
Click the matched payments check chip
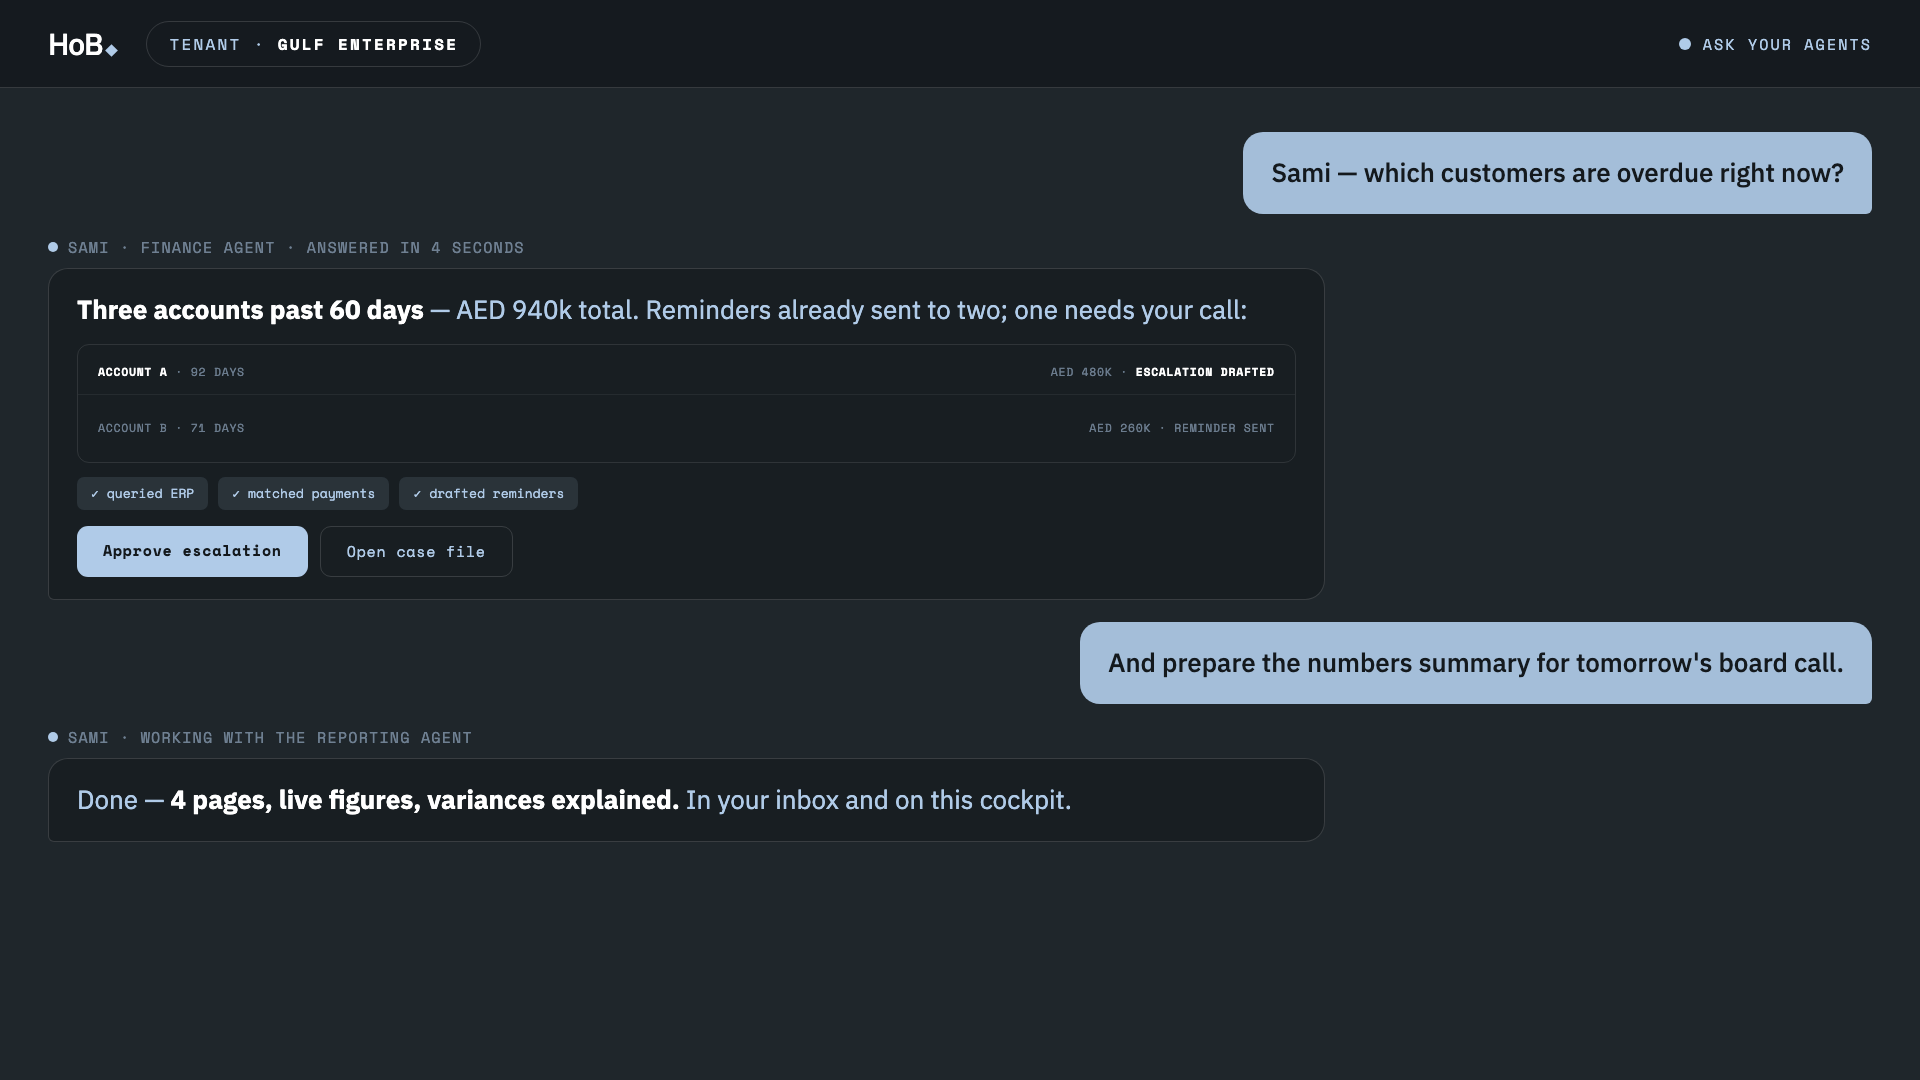click(303, 494)
